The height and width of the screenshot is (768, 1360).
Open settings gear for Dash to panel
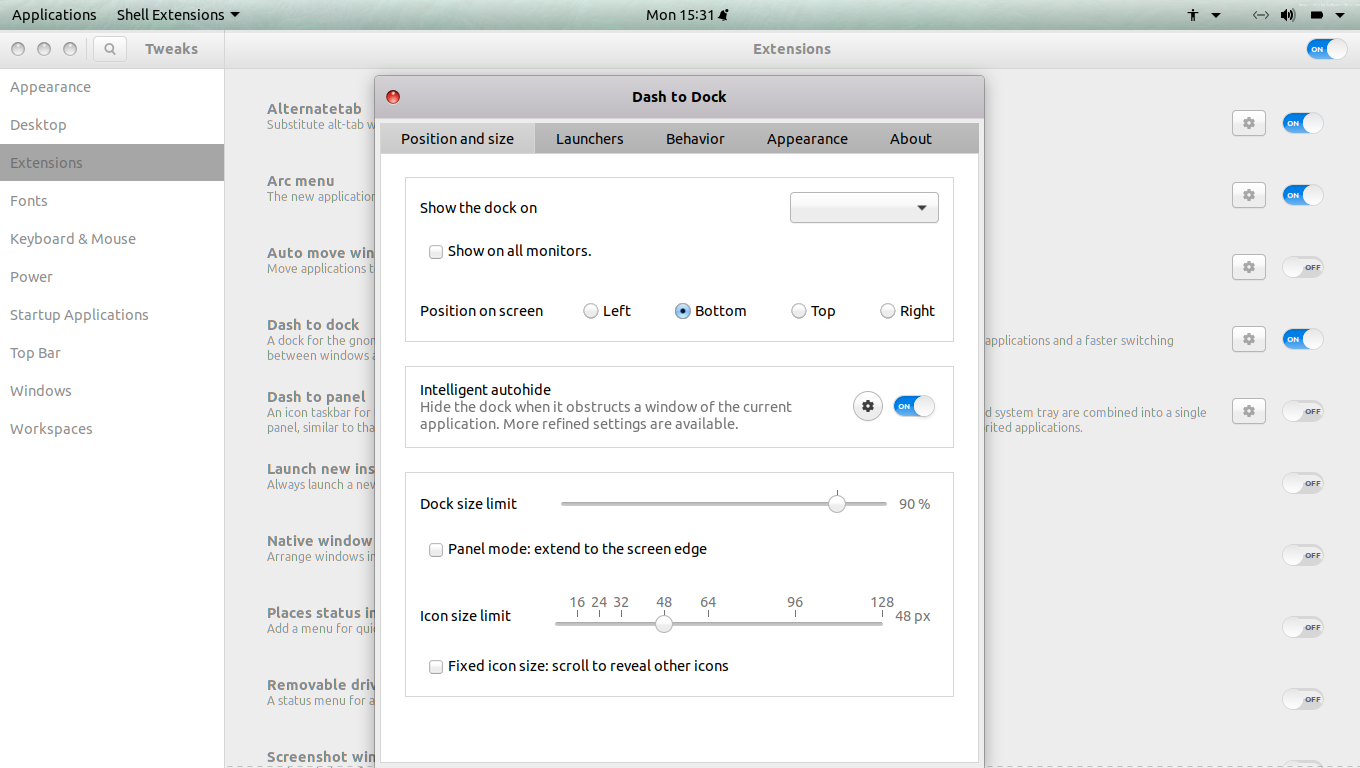(x=1248, y=411)
